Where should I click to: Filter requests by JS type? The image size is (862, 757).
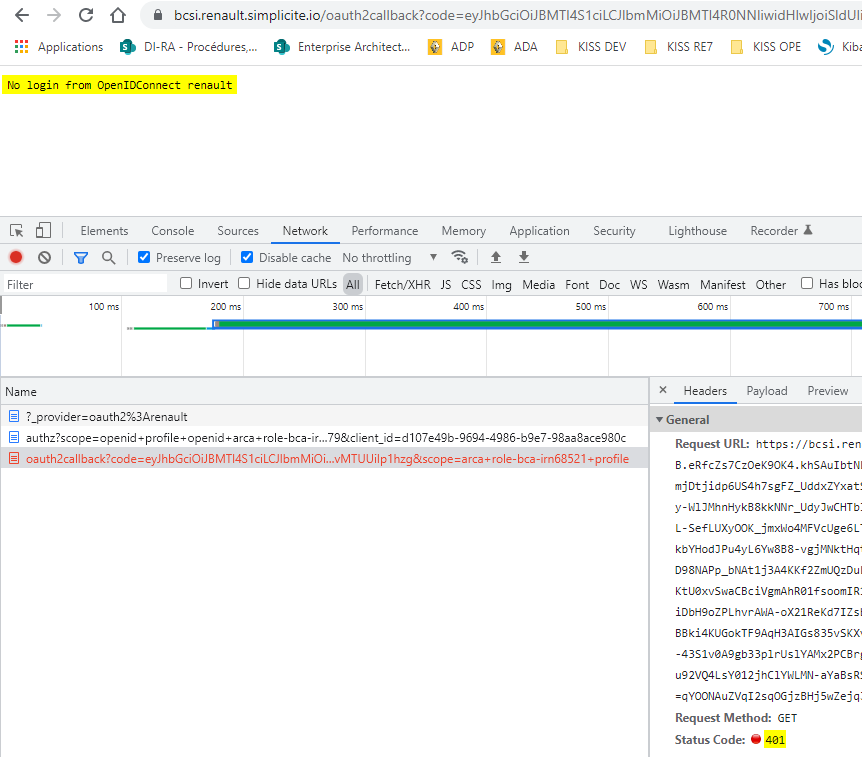(x=446, y=284)
